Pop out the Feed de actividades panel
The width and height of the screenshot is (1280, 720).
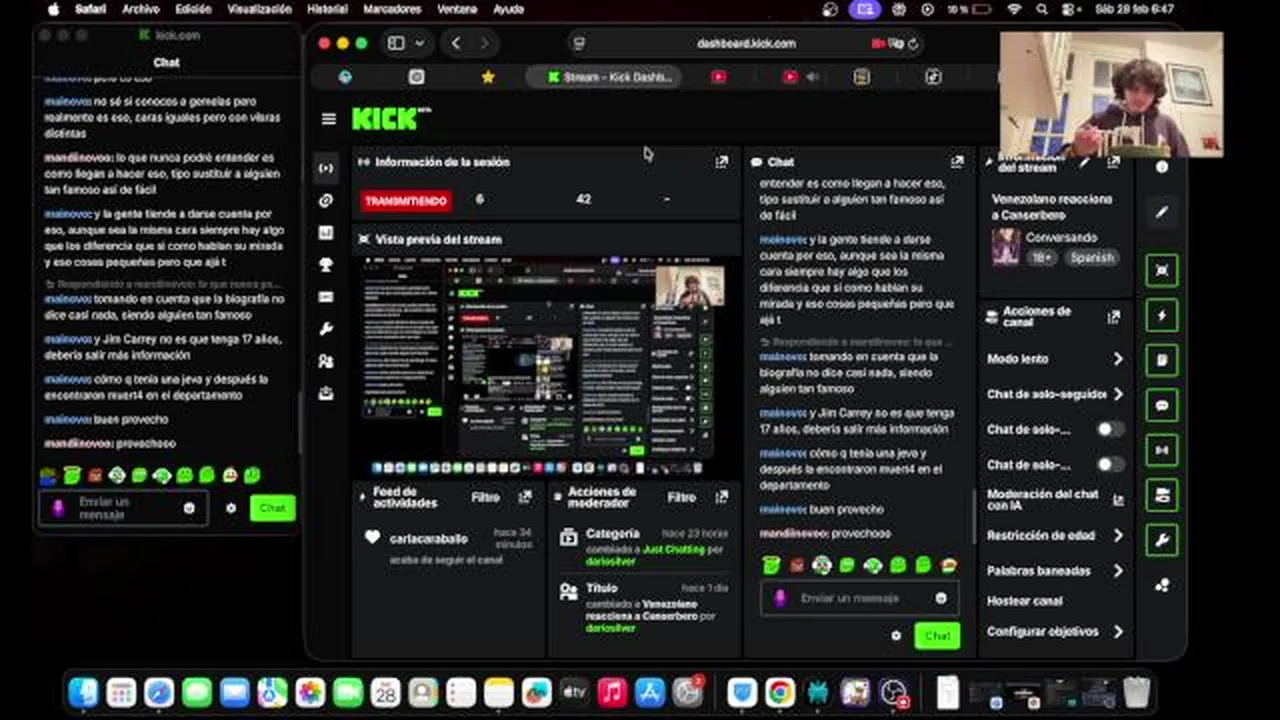[526, 497]
